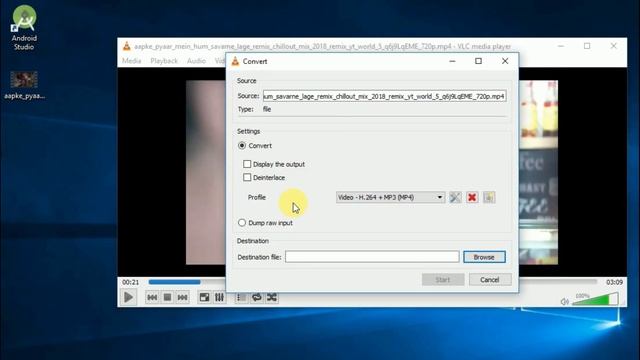Select Dump raw input option
Screen dimensions: 640x360
(x=242, y=223)
